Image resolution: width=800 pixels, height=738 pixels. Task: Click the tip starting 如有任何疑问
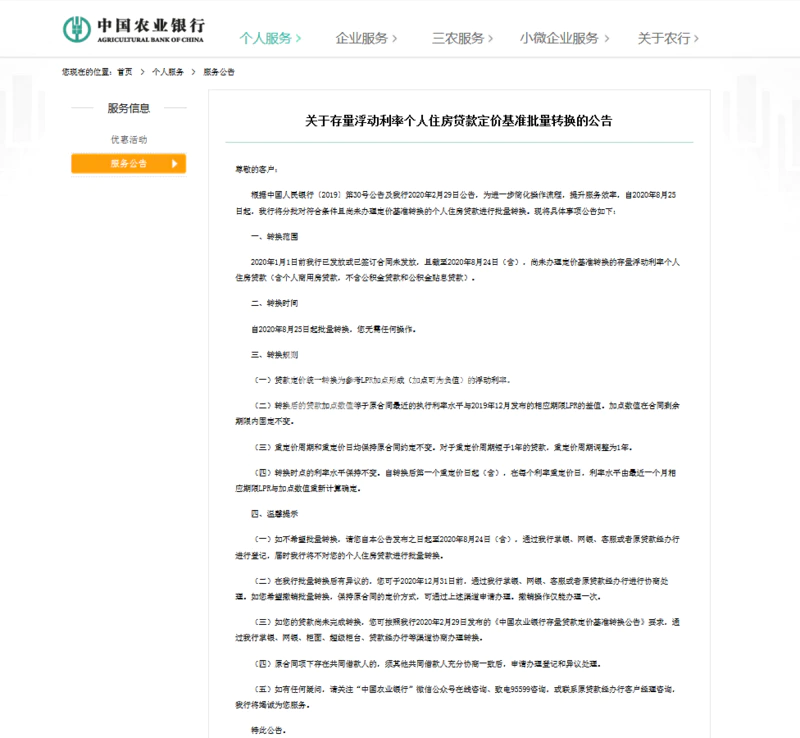[456, 697]
